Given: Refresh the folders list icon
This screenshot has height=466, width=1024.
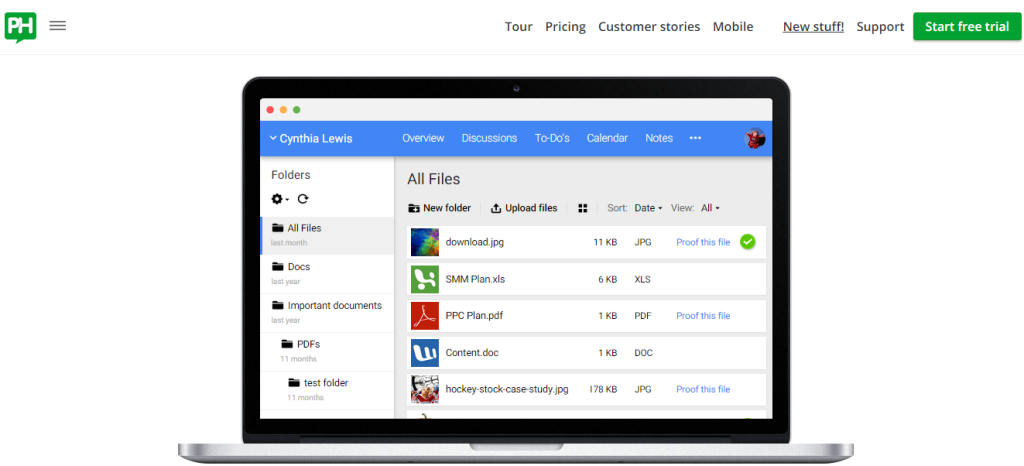Looking at the screenshot, I should [x=303, y=199].
